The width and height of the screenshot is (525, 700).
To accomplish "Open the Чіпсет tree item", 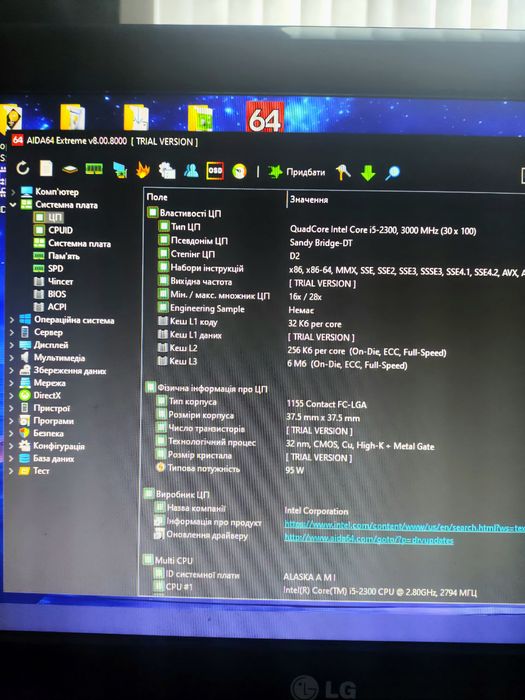I will [x=54, y=281].
